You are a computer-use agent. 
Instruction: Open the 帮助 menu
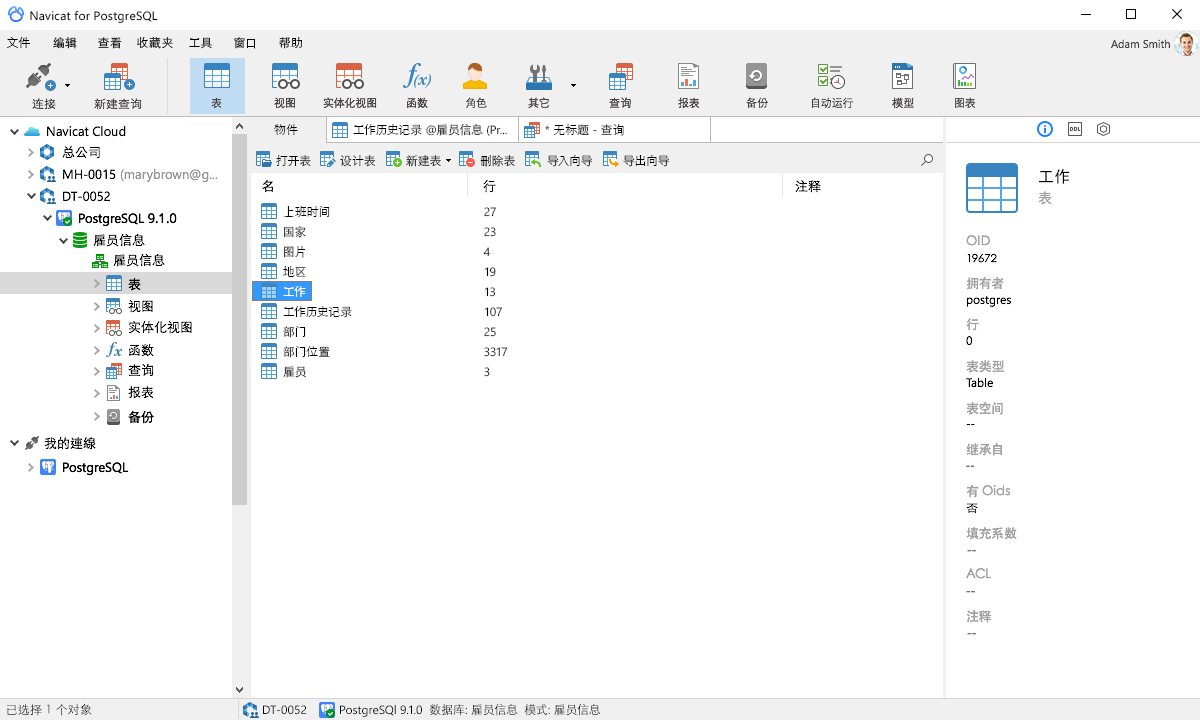pyautogui.click(x=291, y=43)
